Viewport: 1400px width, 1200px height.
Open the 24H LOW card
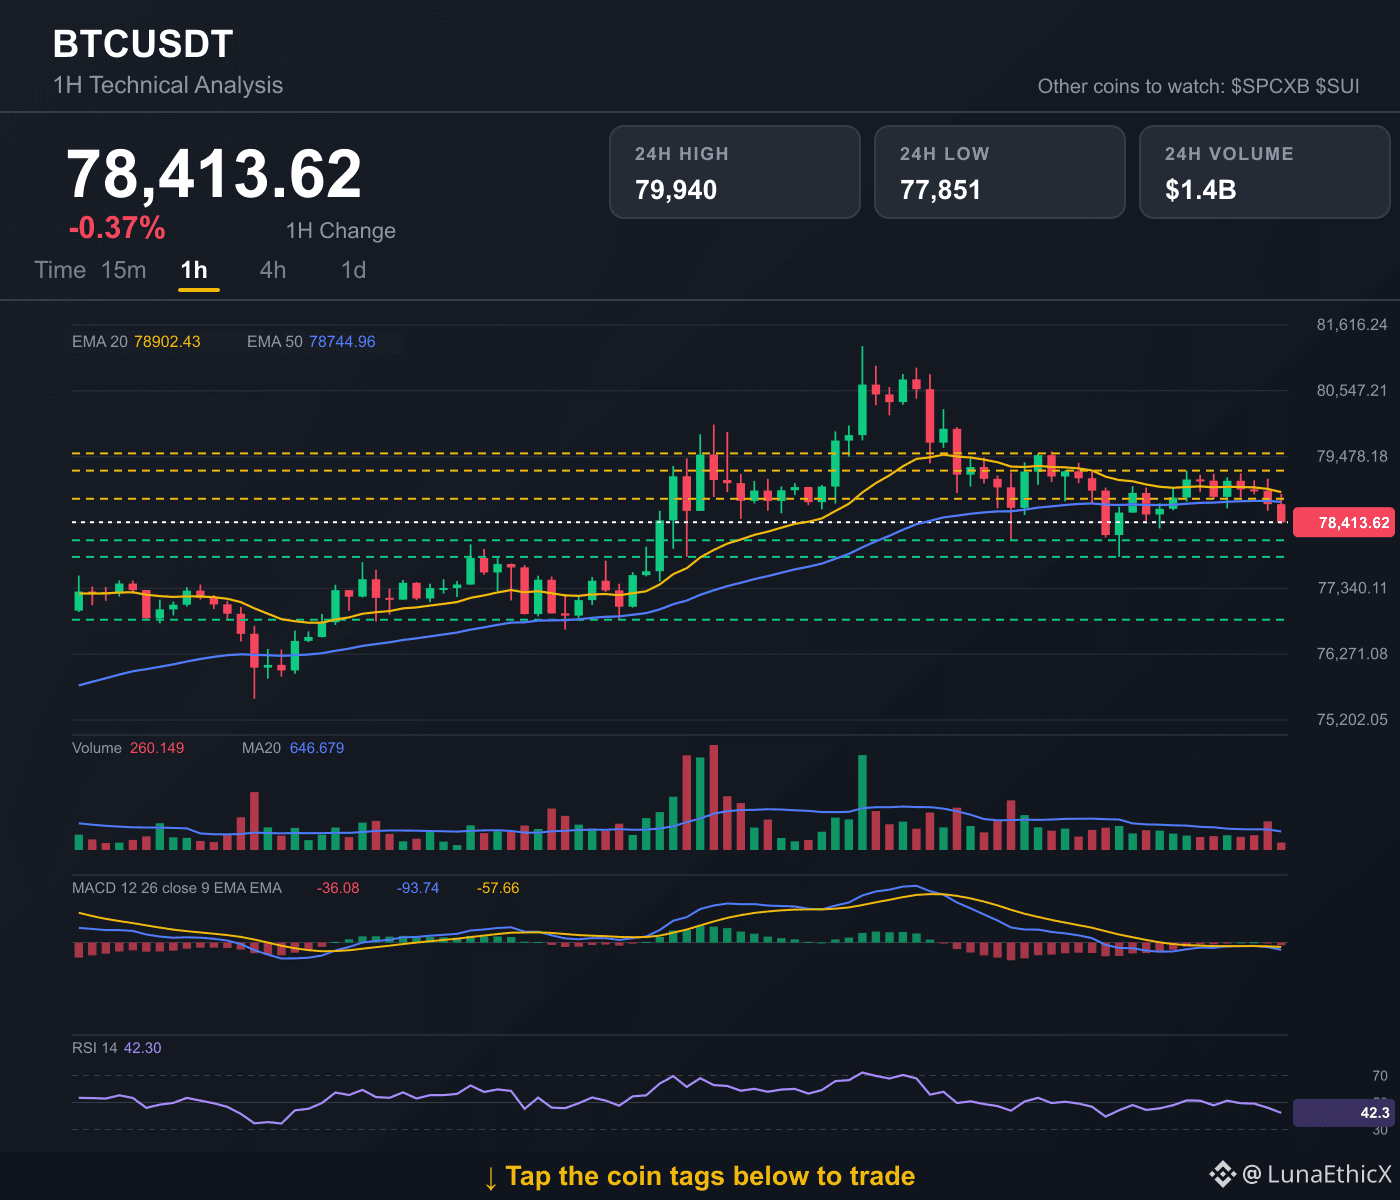tap(1000, 172)
